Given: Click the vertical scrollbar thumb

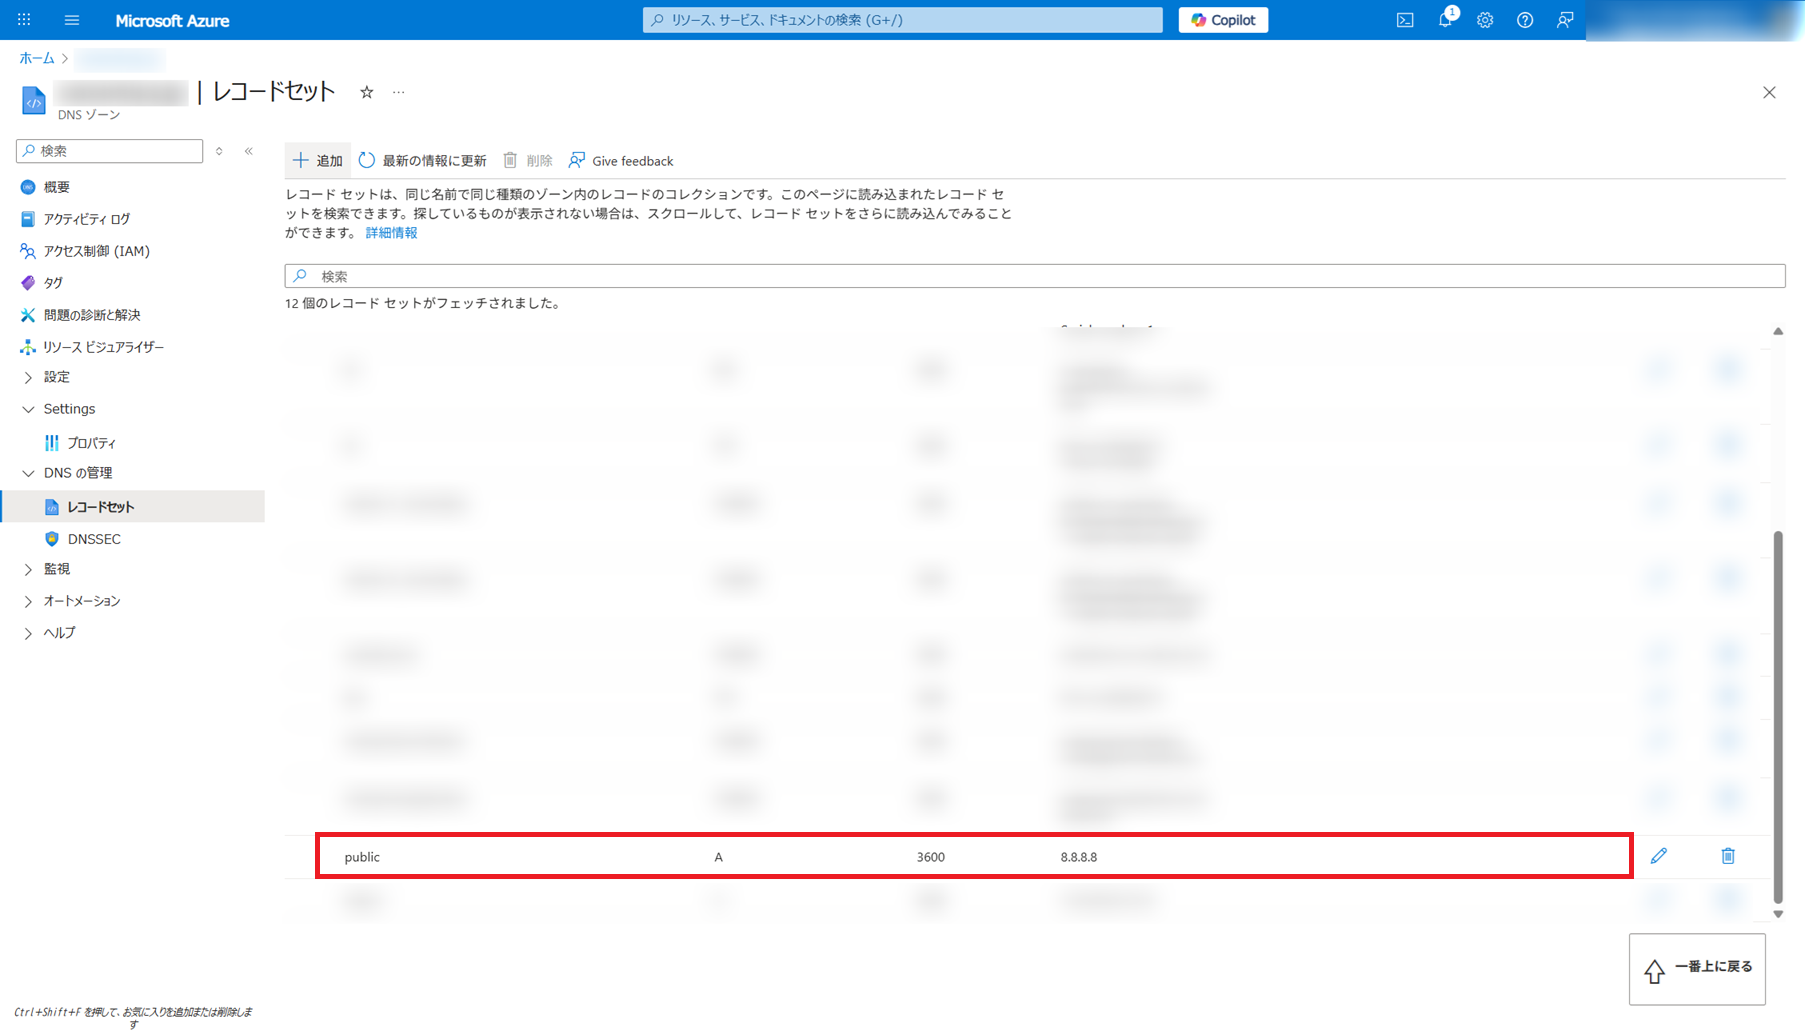Looking at the screenshot, I should pyautogui.click(x=1778, y=717).
